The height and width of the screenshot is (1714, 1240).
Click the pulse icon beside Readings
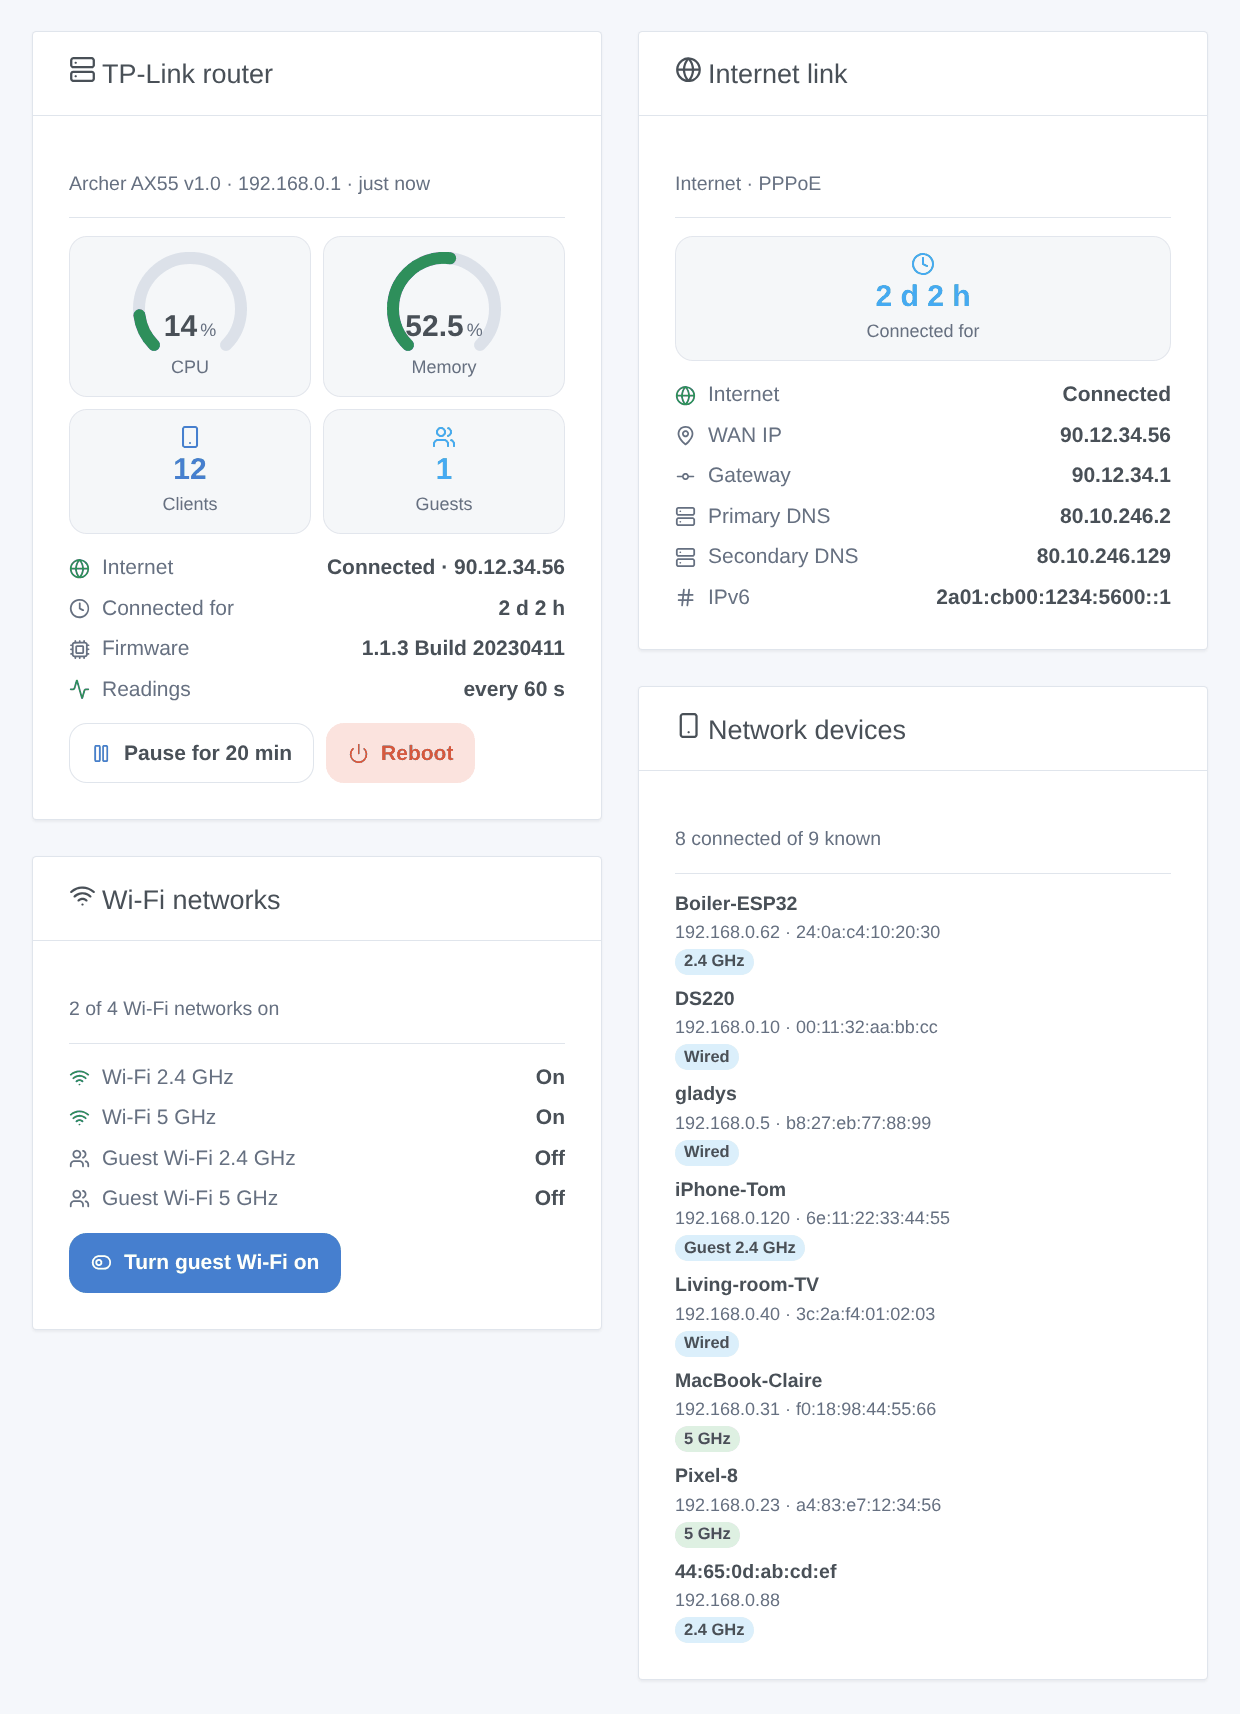(80, 690)
